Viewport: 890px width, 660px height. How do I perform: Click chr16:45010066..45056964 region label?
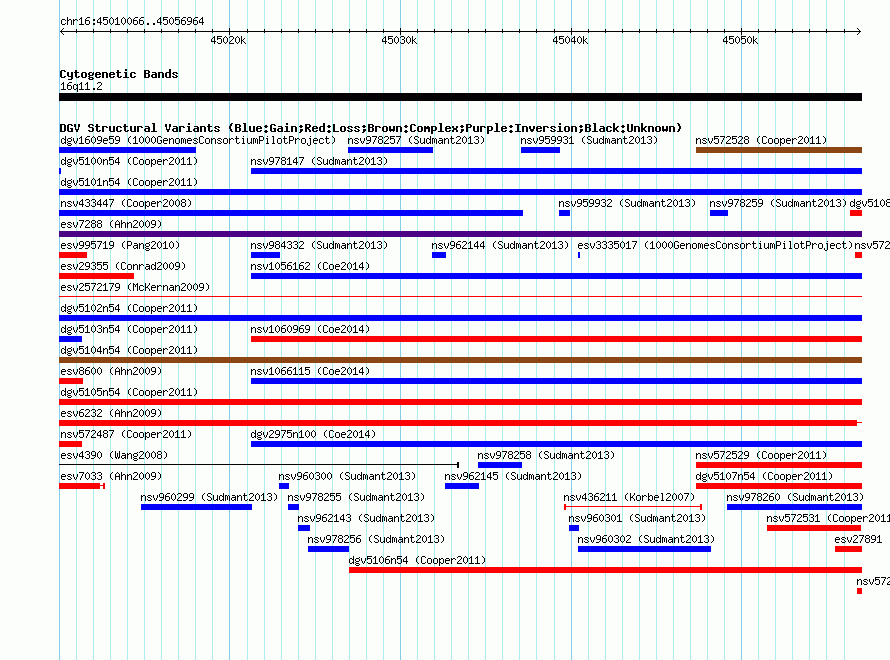(x=132, y=21)
